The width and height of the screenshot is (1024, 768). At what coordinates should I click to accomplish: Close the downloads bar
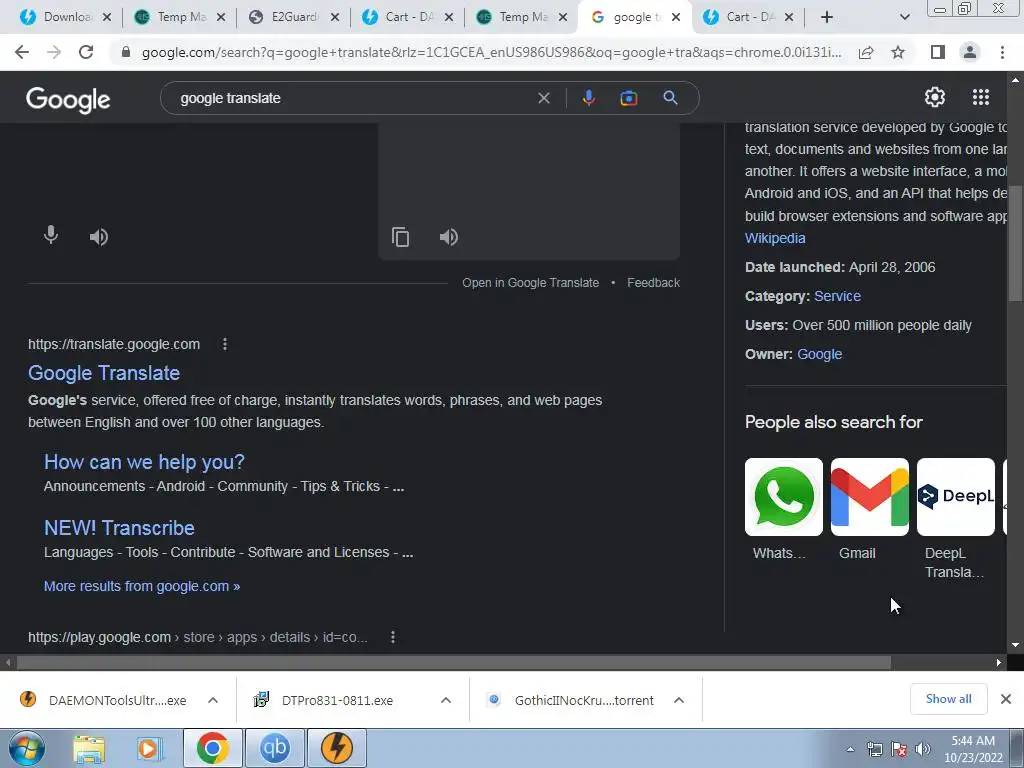coord(1006,699)
